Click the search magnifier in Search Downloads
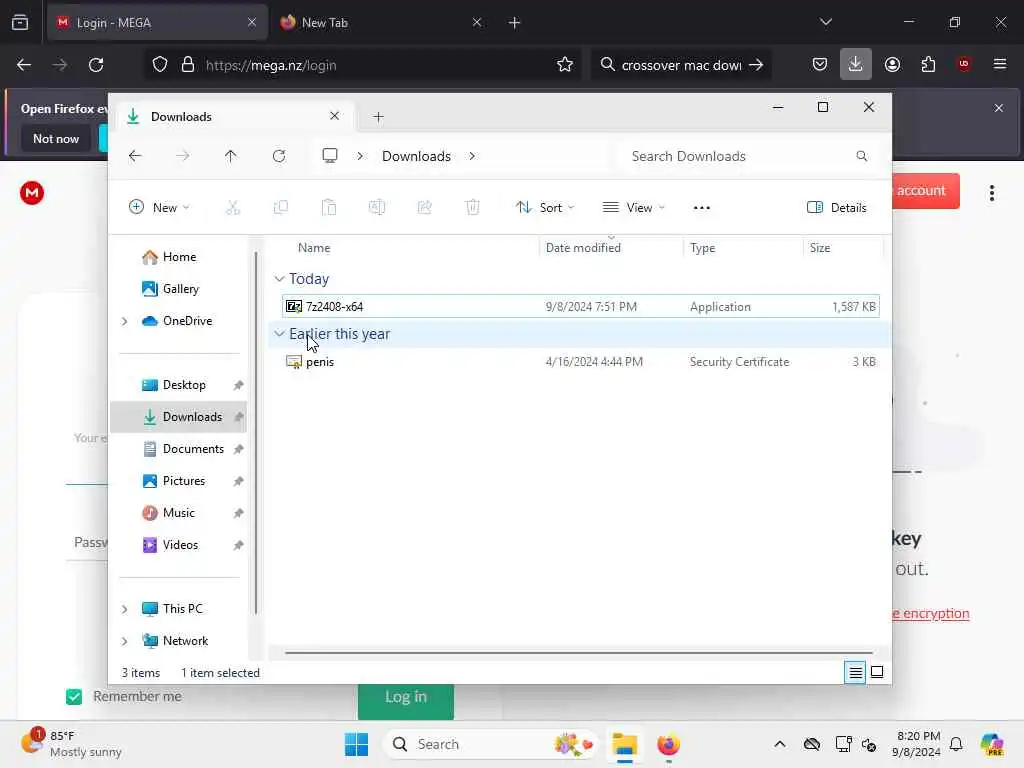This screenshot has height=768, width=1024. point(861,156)
